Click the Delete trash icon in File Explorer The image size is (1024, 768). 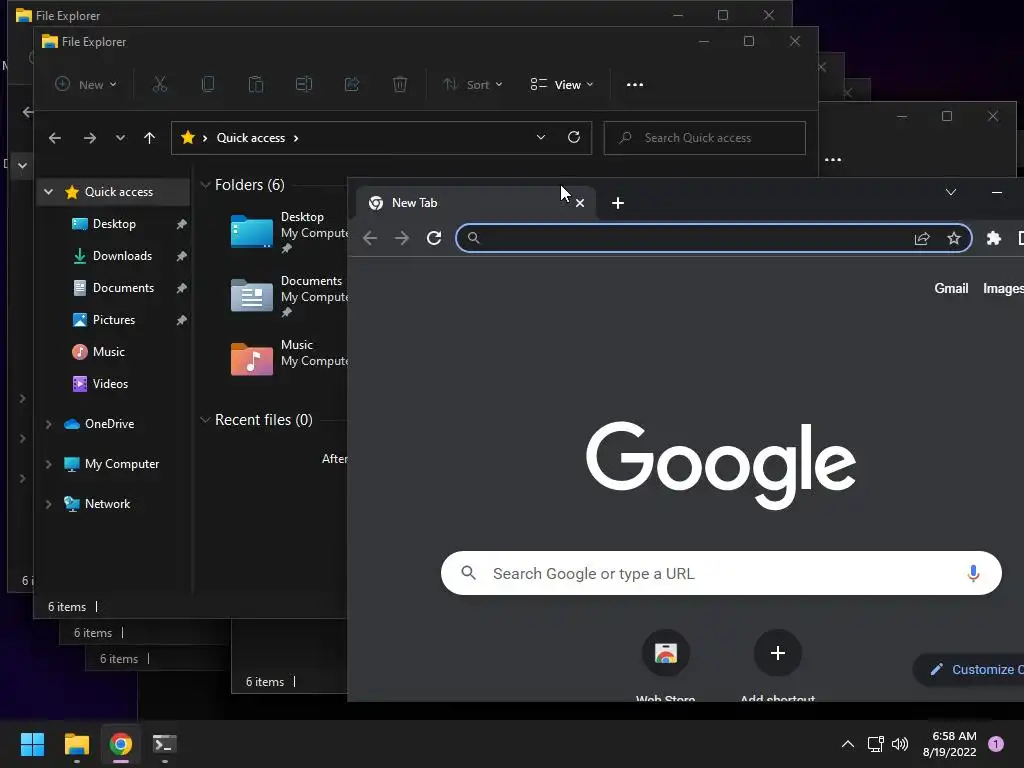400,84
